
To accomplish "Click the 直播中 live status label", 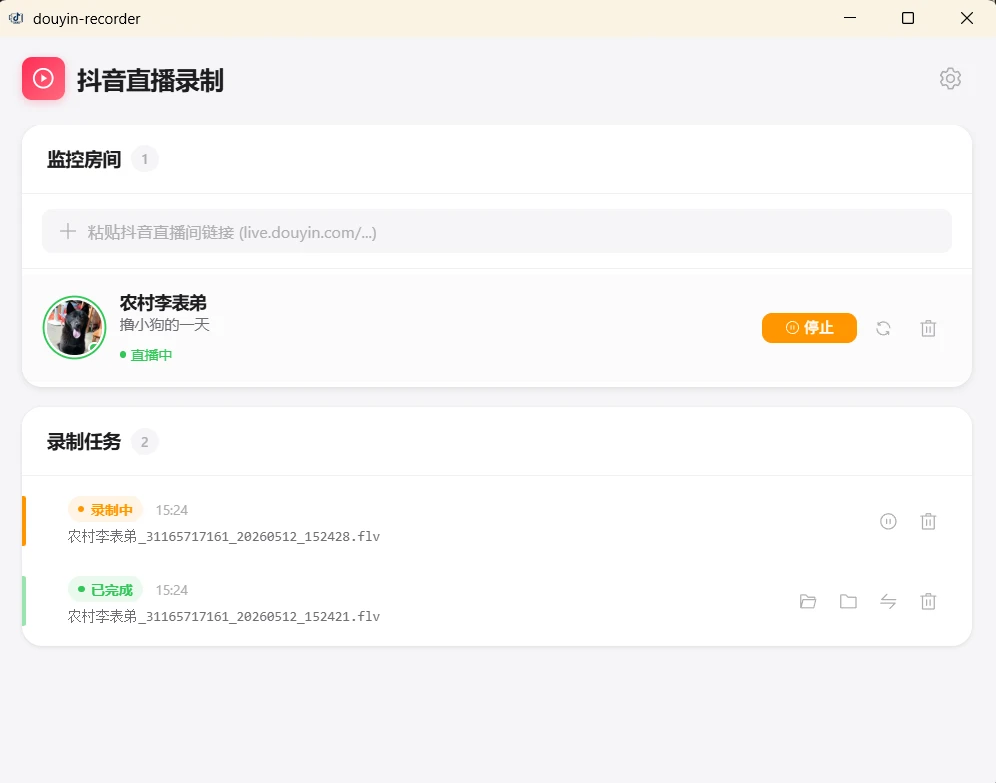I will (x=146, y=355).
